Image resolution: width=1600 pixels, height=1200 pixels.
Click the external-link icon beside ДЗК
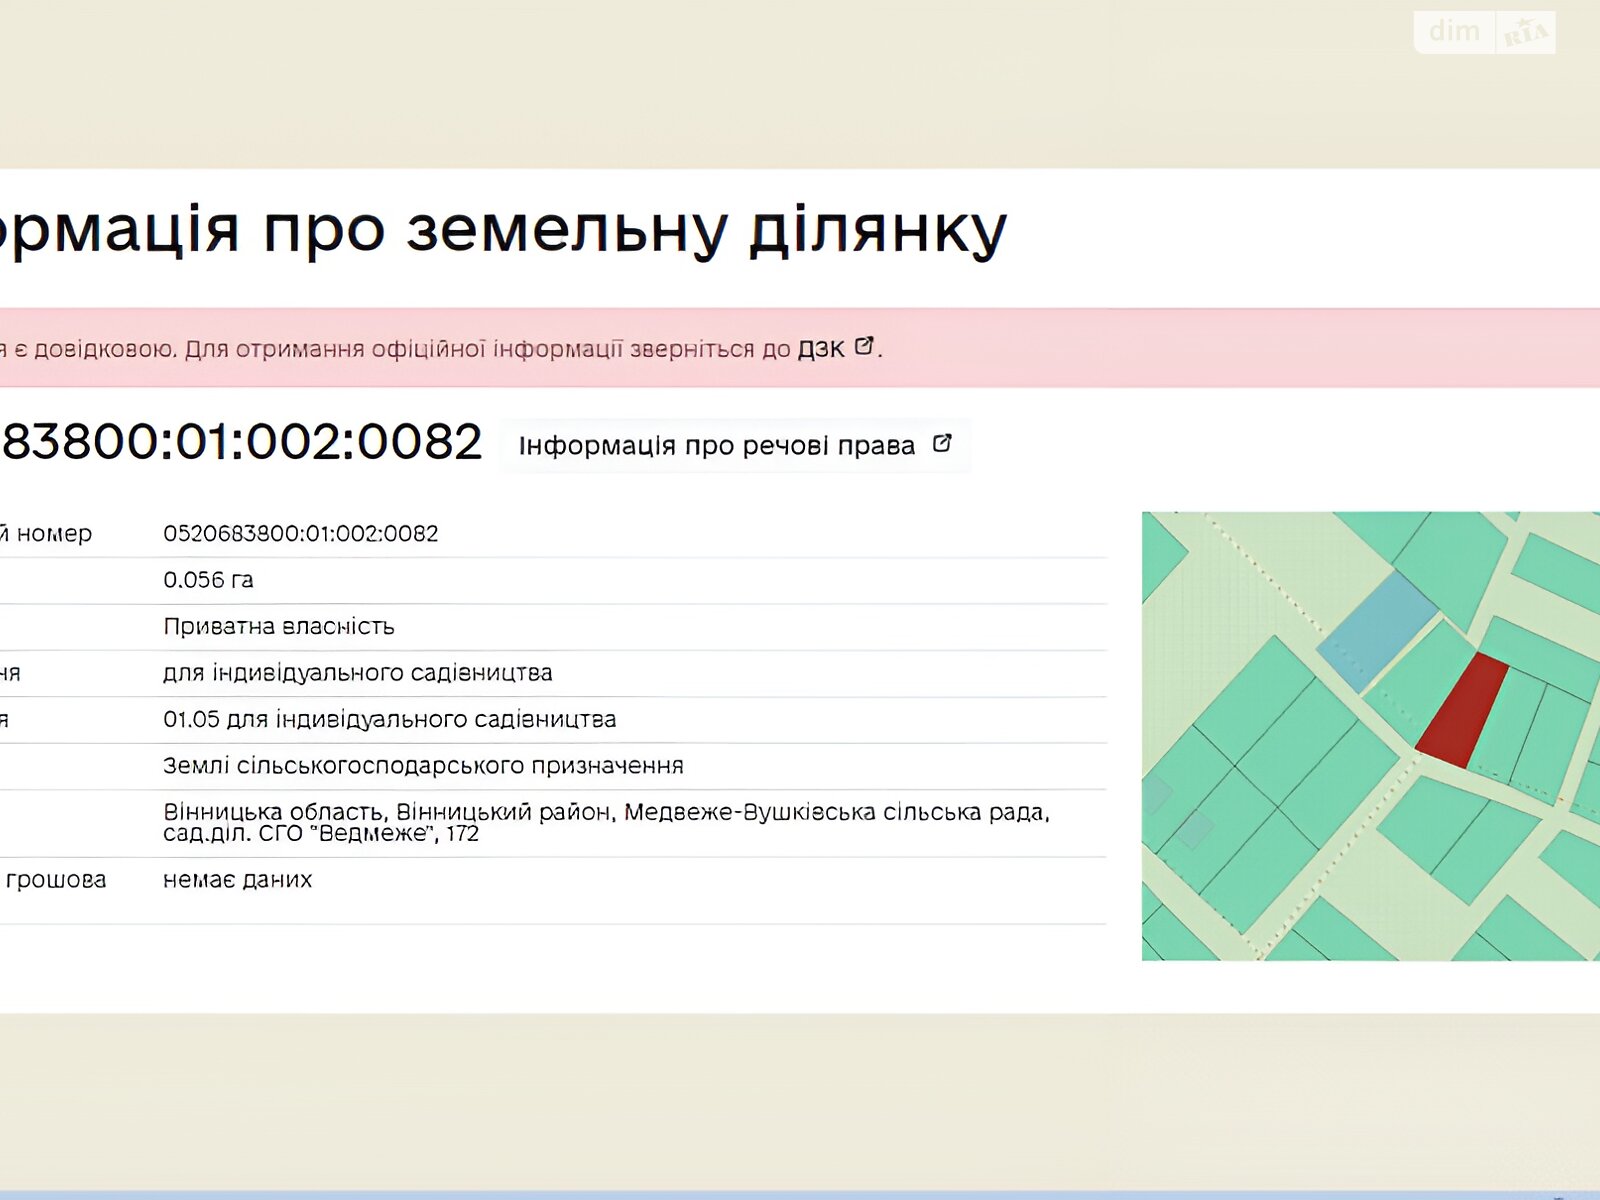(x=864, y=346)
